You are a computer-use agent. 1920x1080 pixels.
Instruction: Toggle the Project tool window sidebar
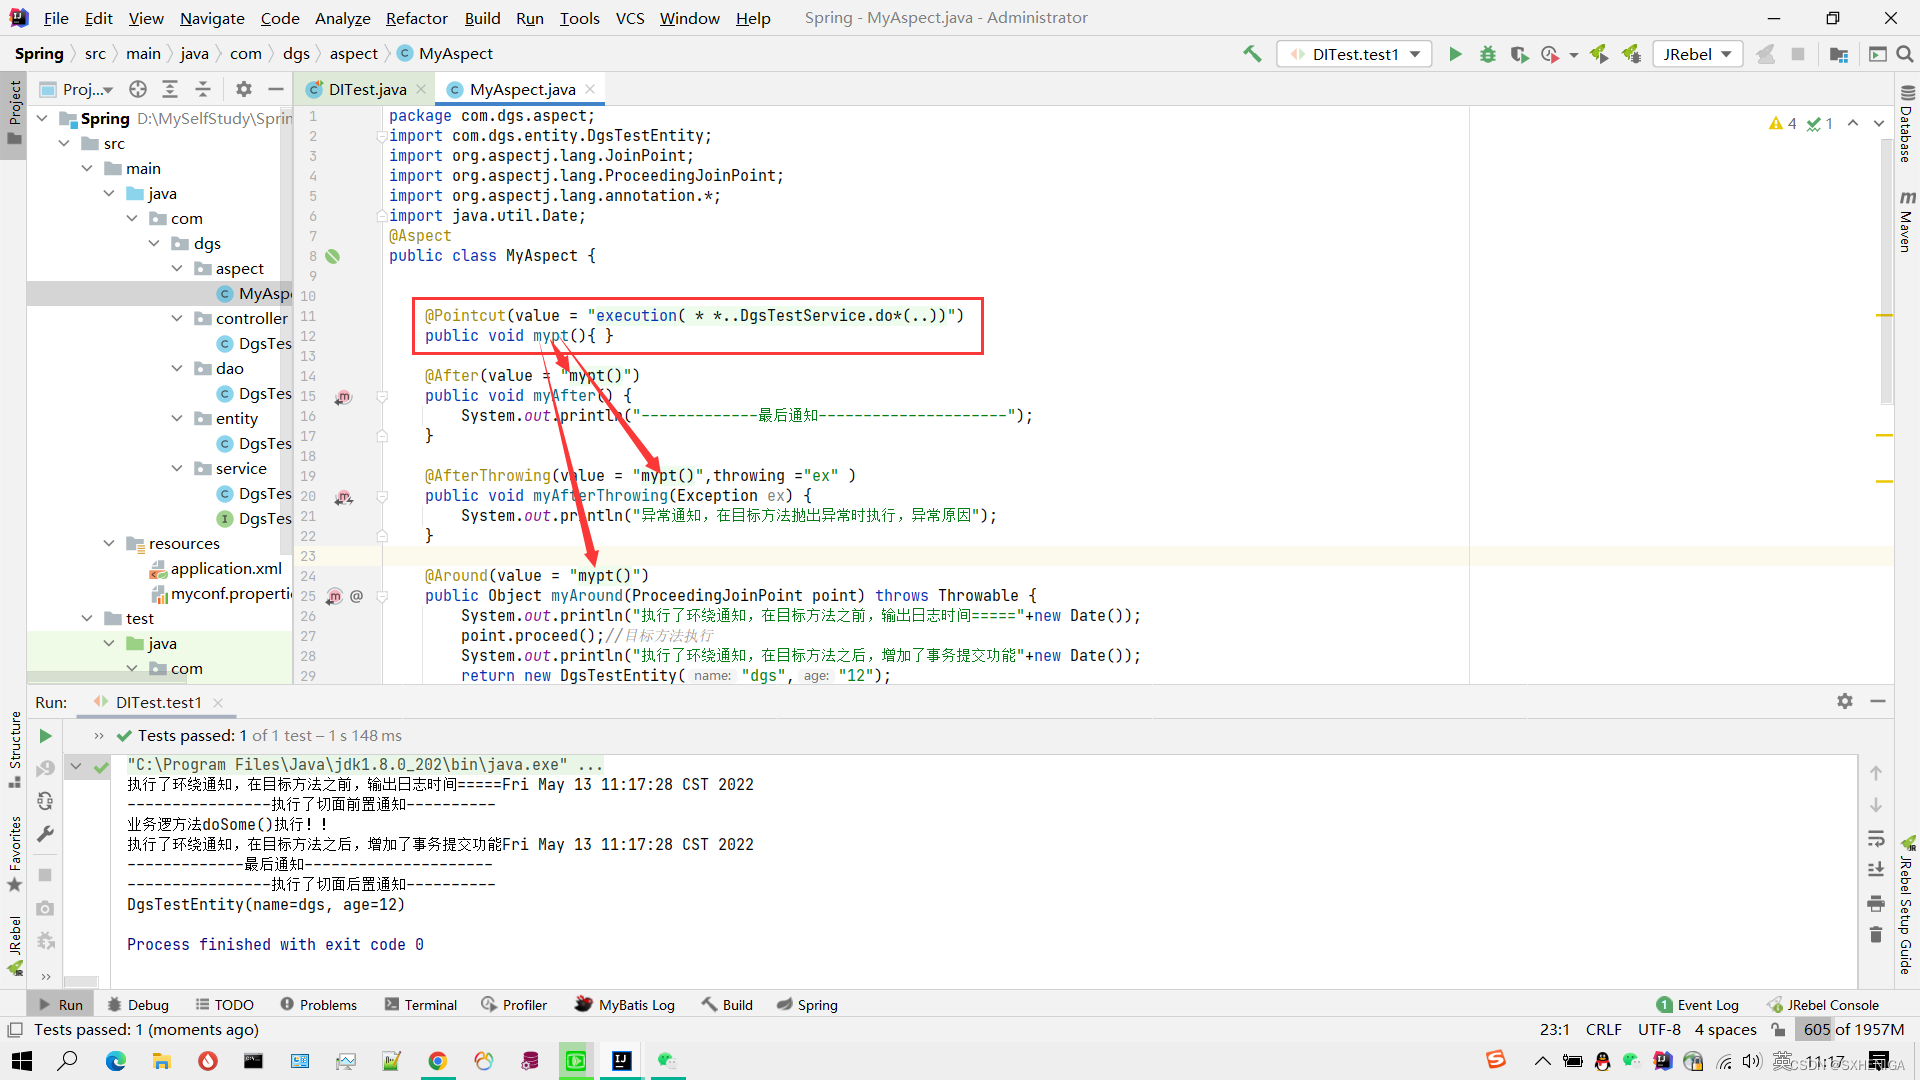pos(14,110)
